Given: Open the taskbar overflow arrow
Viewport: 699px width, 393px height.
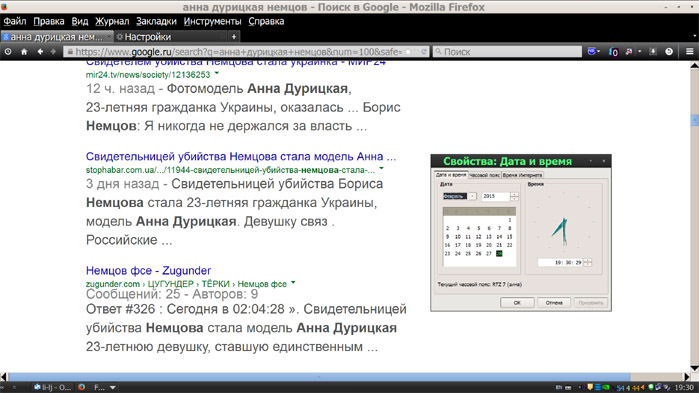Looking at the screenshot, I should [113, 388].
